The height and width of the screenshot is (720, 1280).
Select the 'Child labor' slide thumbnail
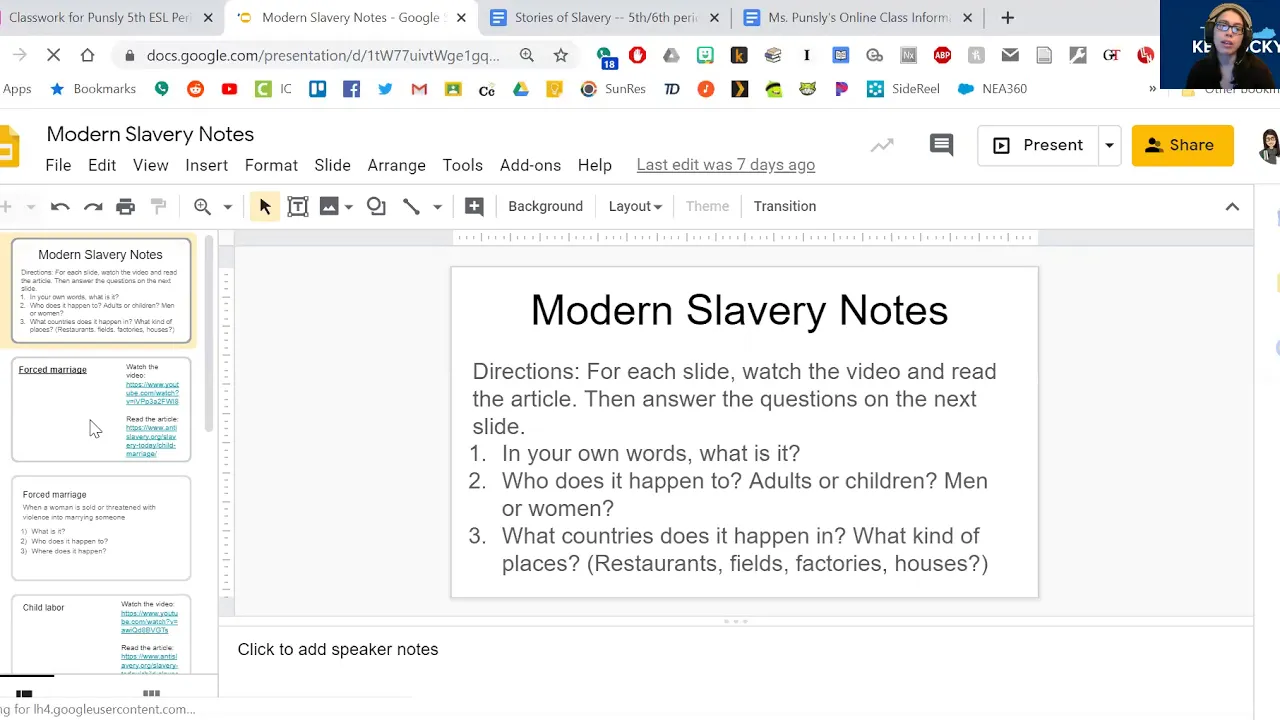101,635
